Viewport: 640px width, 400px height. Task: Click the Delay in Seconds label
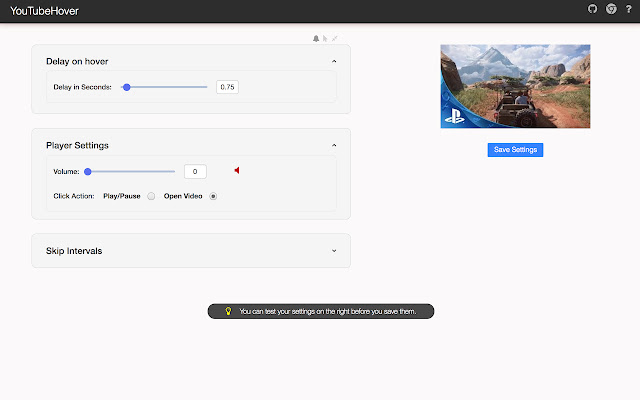[82, 87]
